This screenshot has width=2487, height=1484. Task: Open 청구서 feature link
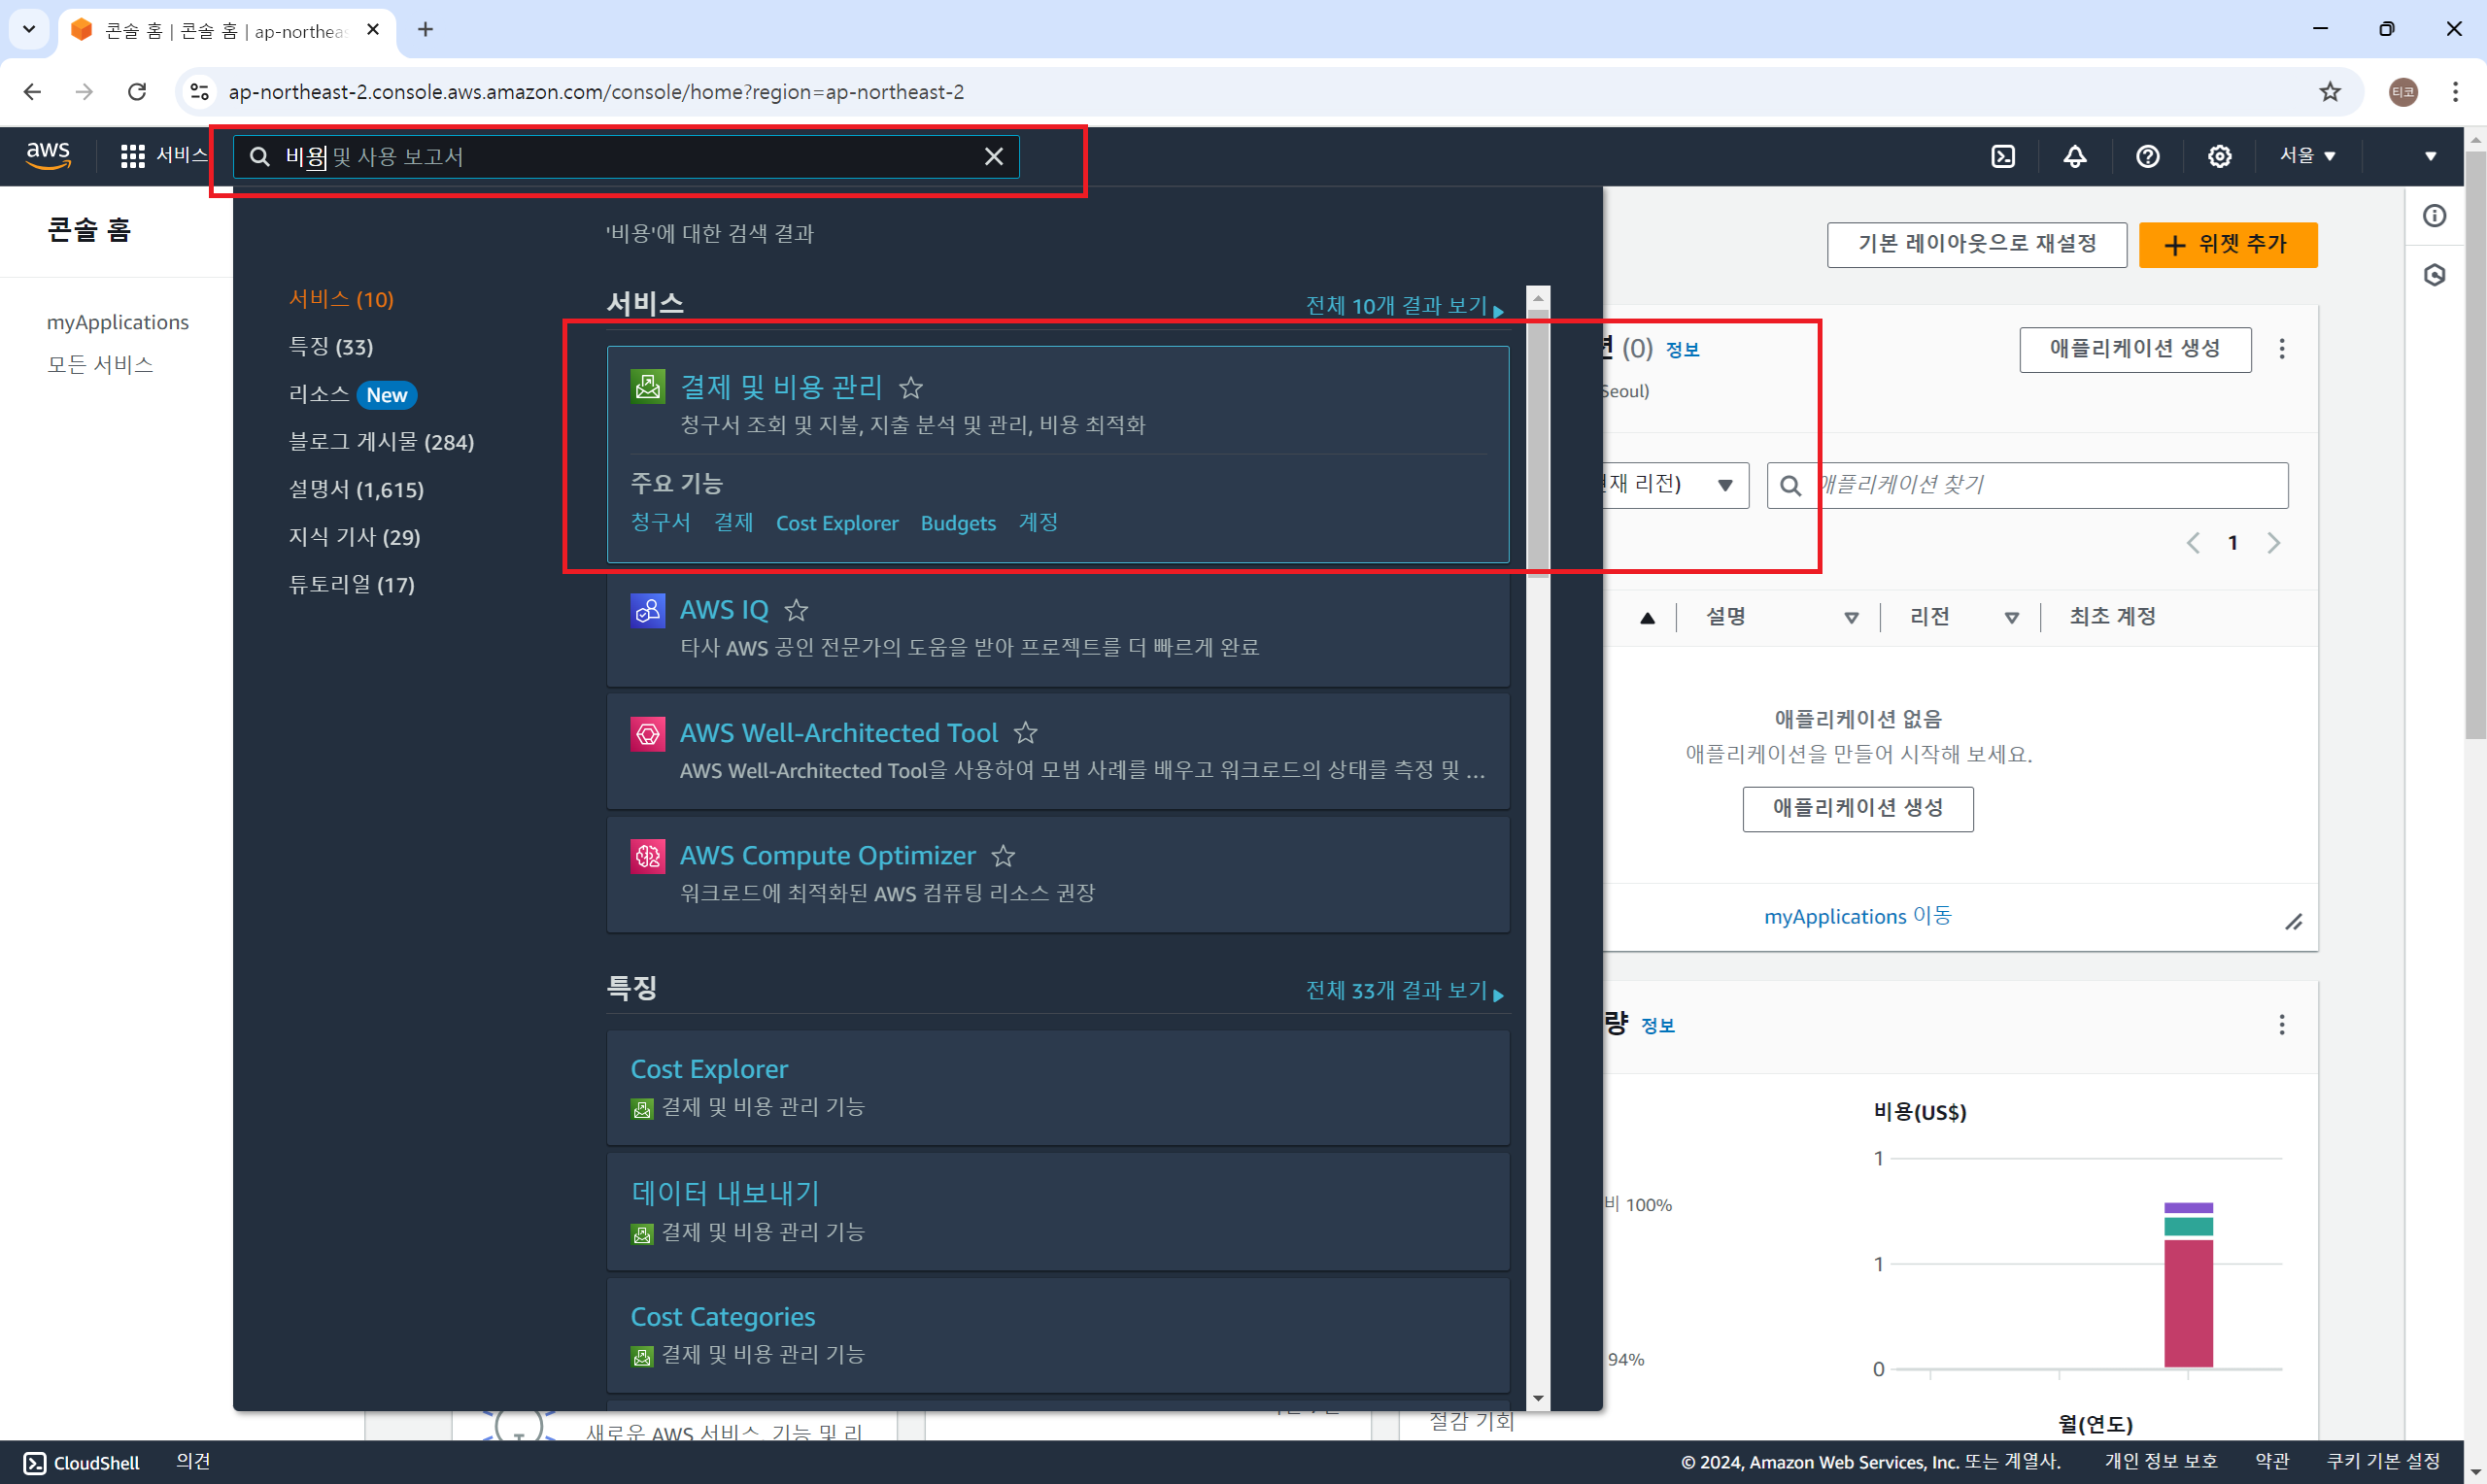[660, 523]
